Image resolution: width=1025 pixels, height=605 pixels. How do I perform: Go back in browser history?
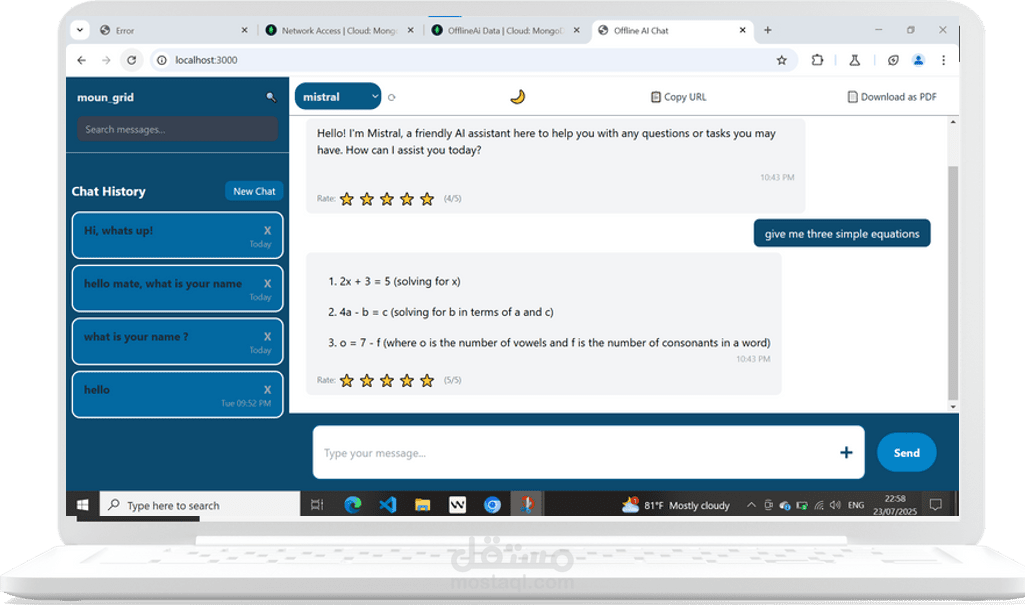(81, 60)
